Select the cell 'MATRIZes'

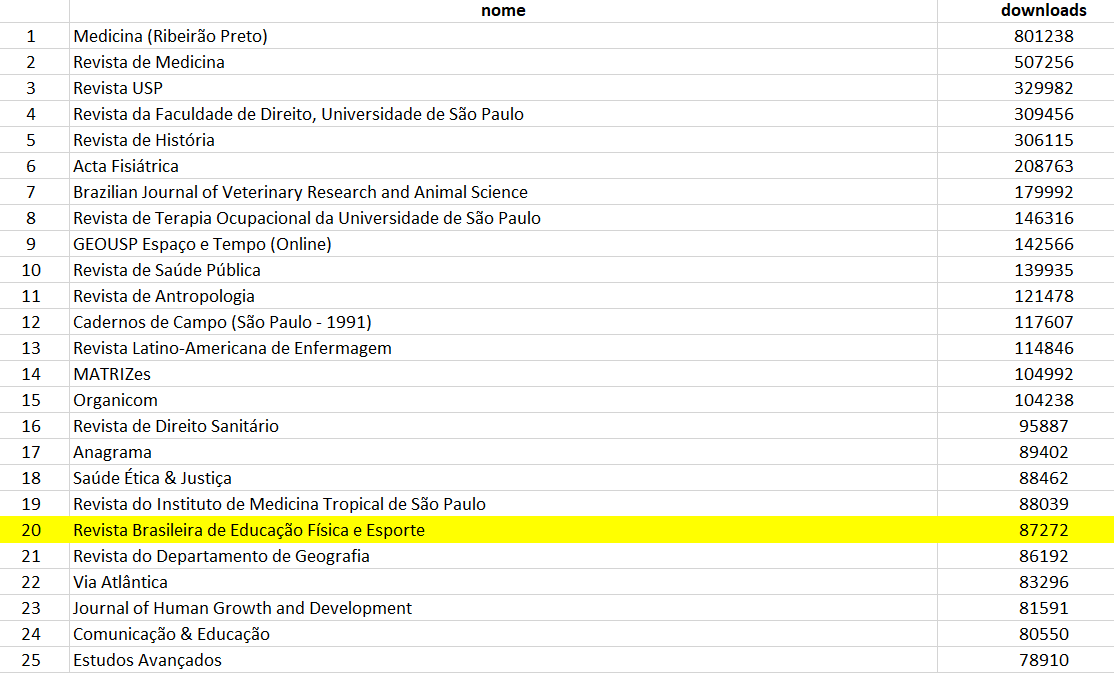pos(503,374)
